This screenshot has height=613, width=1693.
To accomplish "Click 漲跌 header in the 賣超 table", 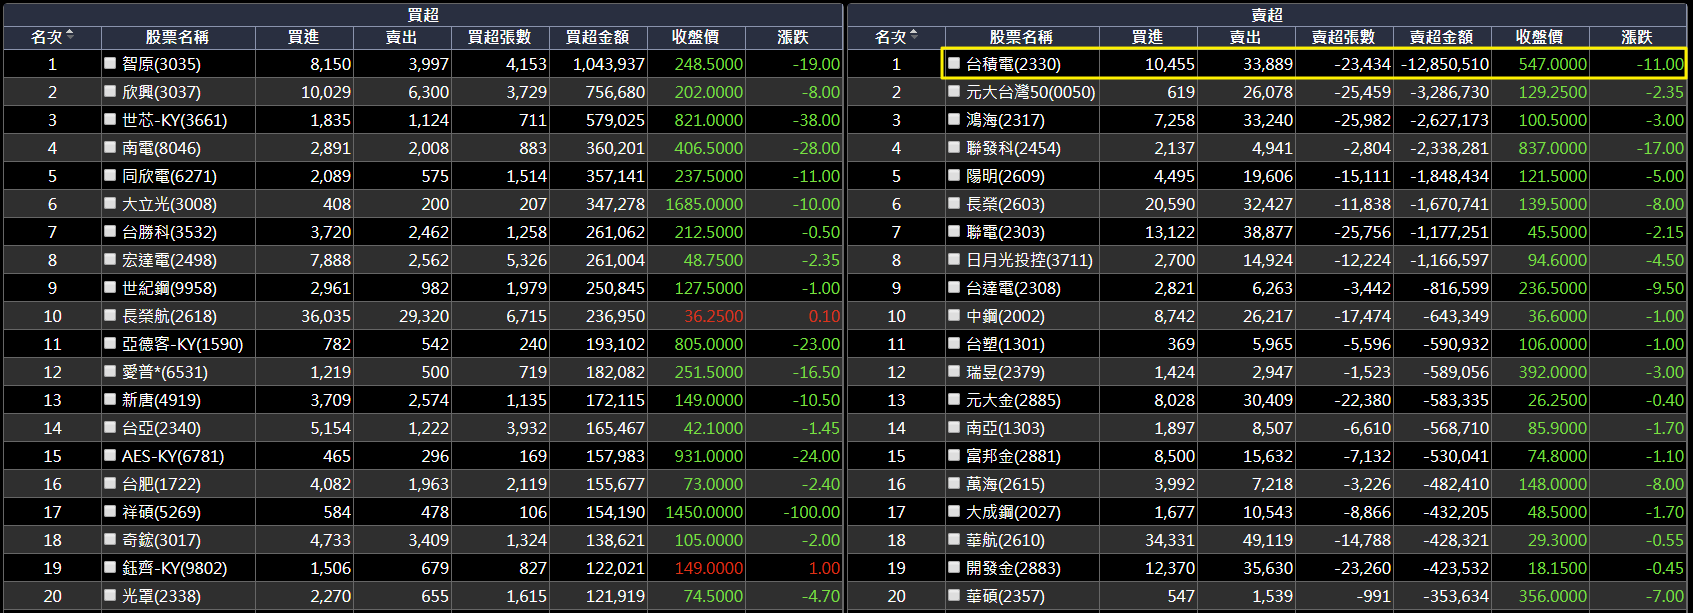I will click(x=1637, y=37).
